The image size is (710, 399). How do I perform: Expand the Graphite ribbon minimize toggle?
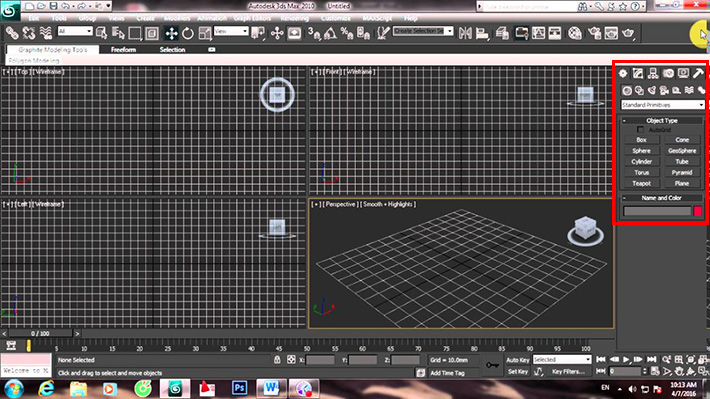click(x=211, y=49)
